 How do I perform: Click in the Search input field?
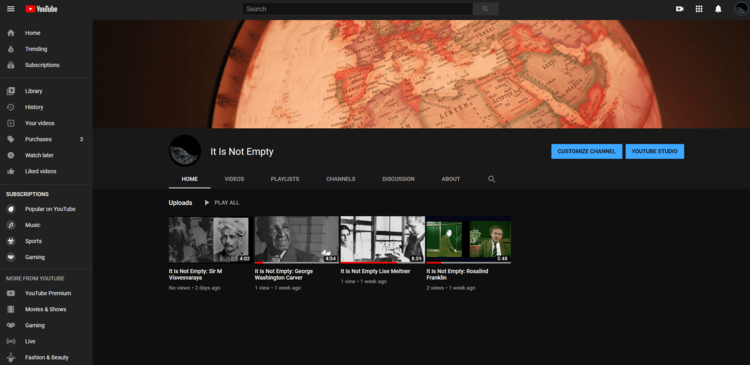pos(357,9)
